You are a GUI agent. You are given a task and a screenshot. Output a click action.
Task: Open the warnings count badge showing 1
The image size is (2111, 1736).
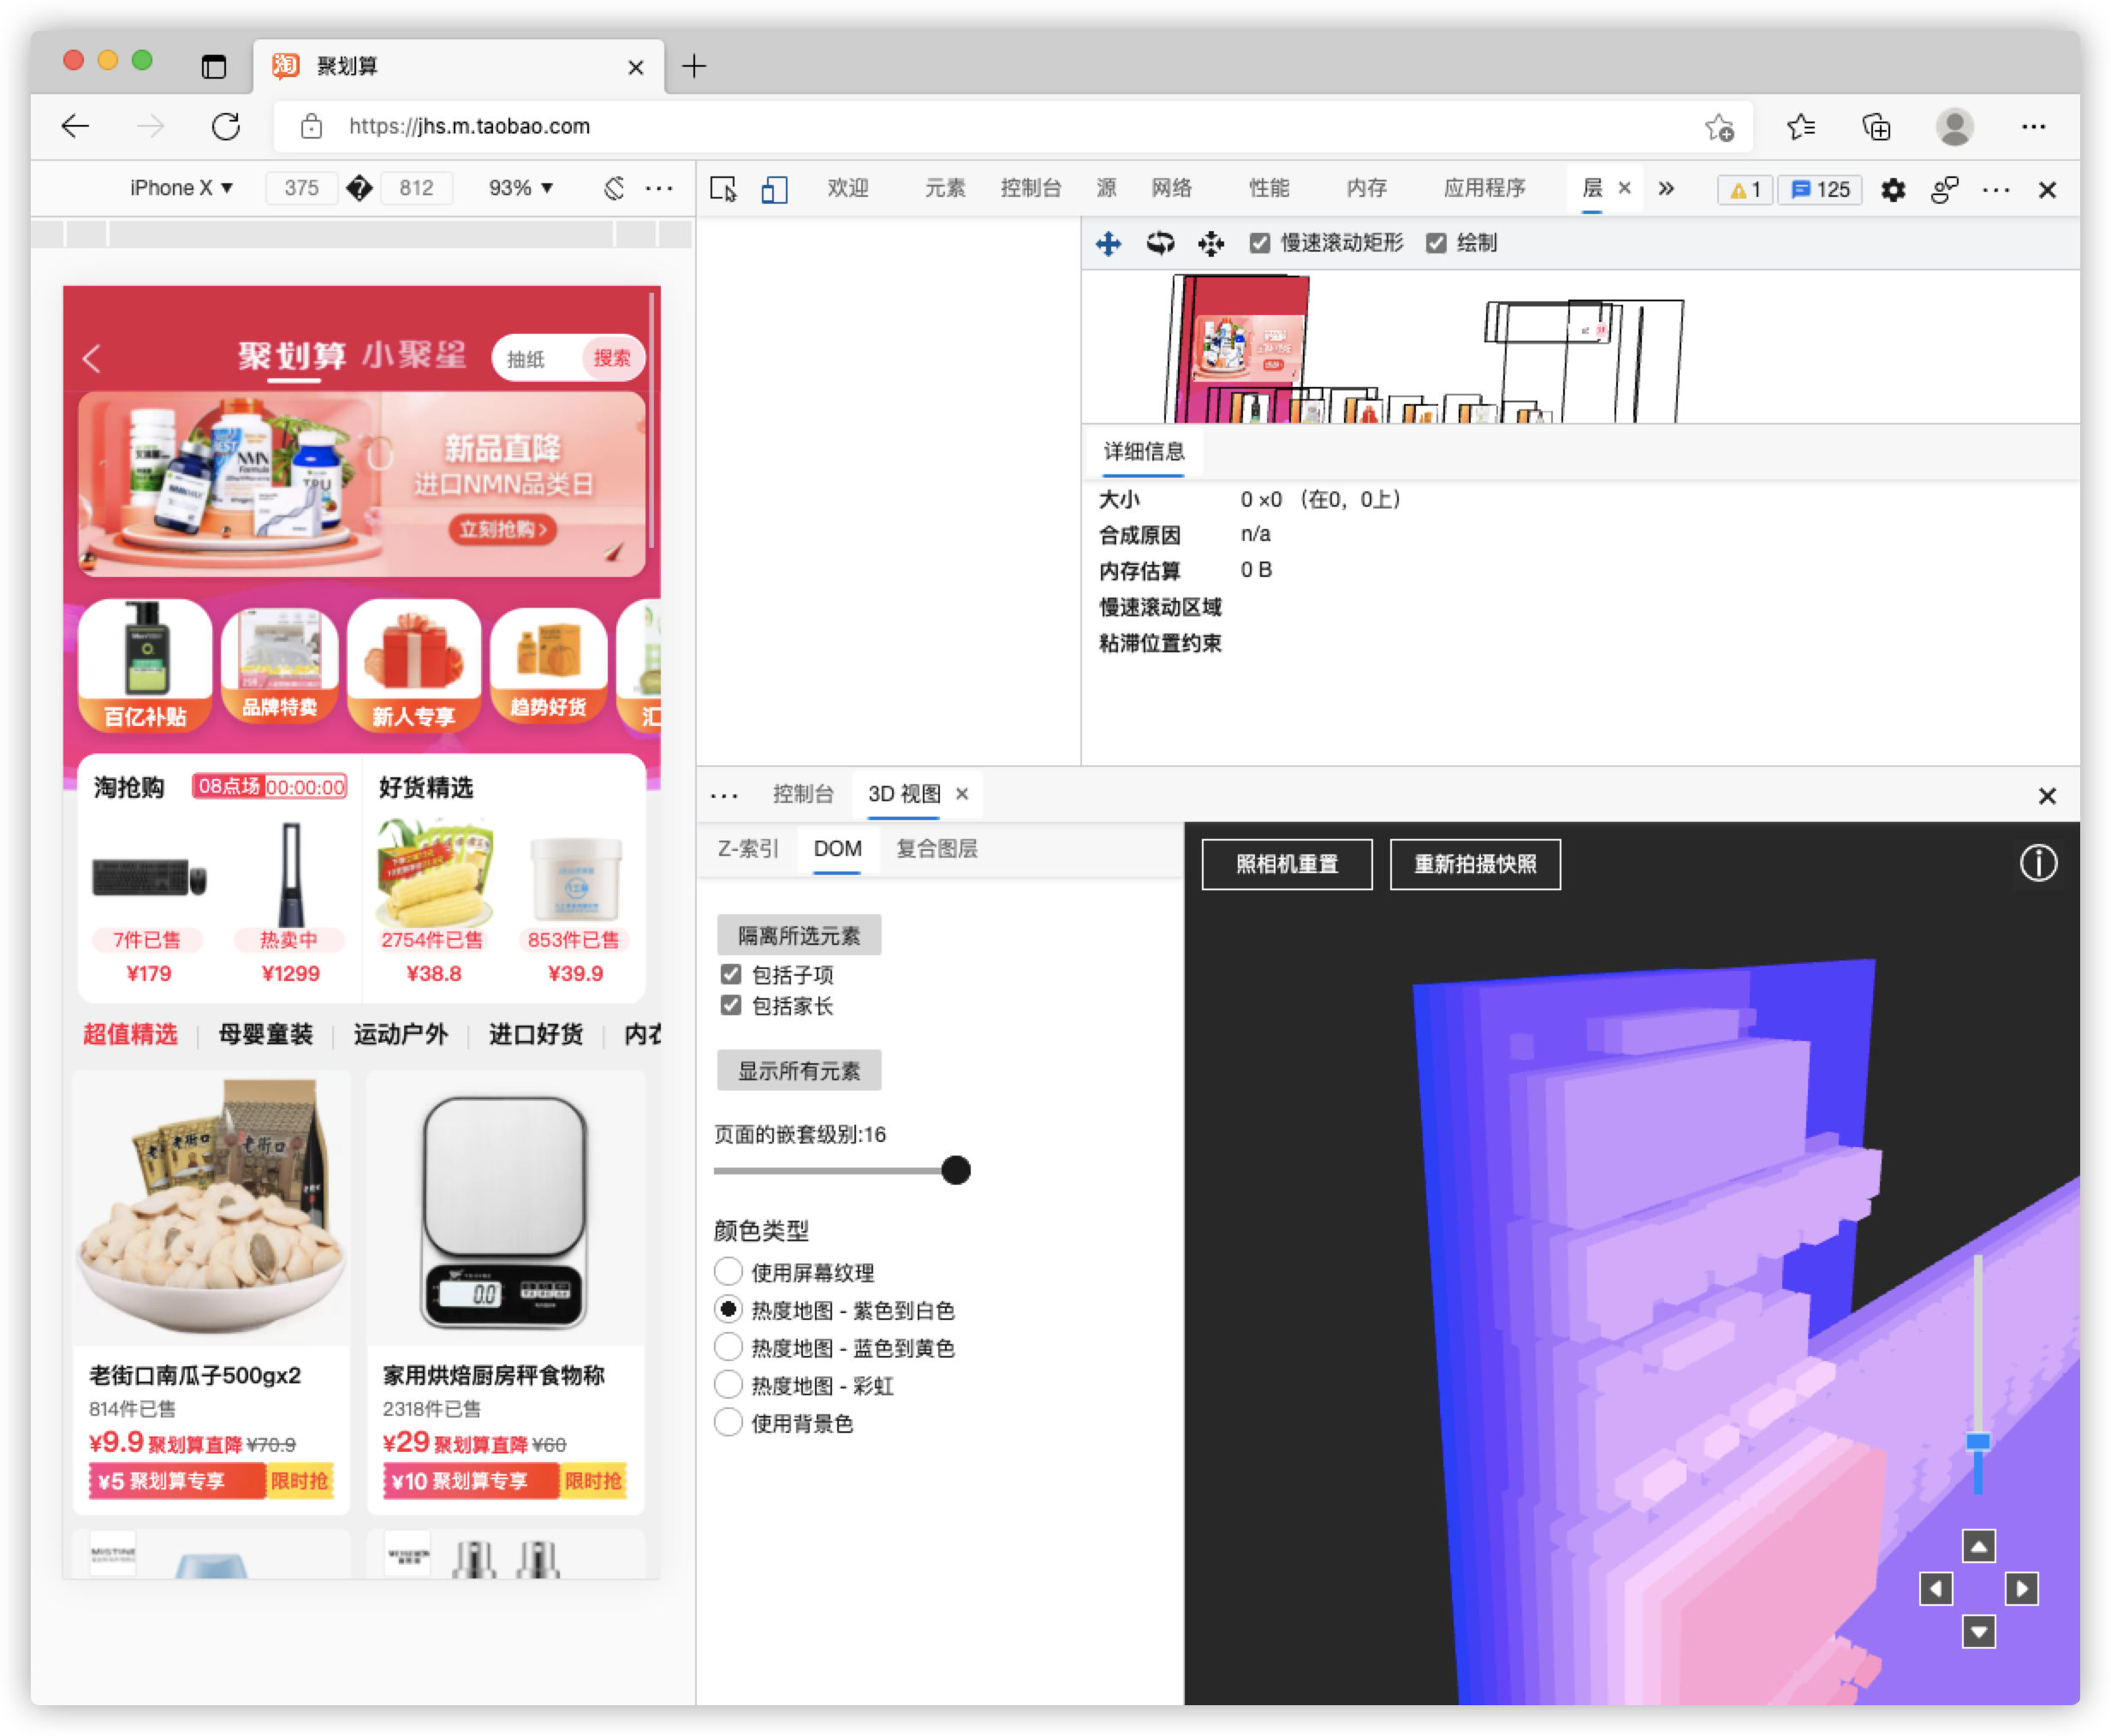click(1746, 190)
